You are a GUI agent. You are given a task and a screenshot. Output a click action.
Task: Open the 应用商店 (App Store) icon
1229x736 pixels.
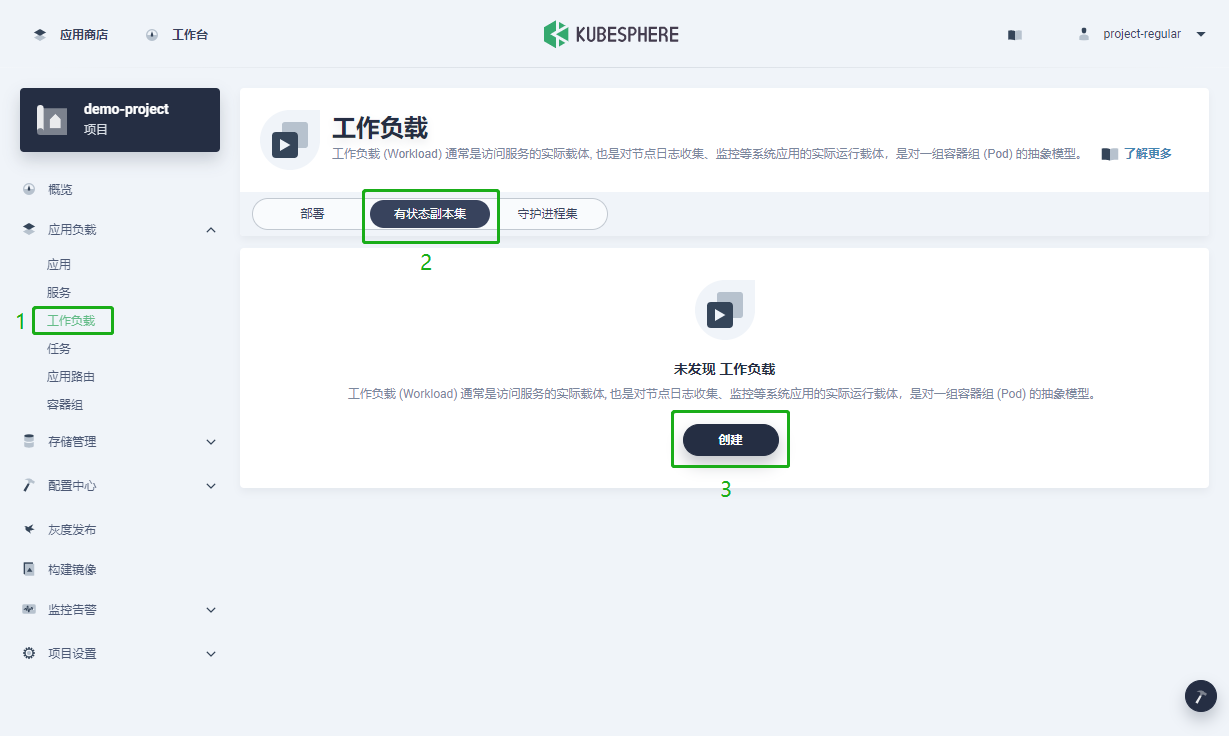pos(39,33)
